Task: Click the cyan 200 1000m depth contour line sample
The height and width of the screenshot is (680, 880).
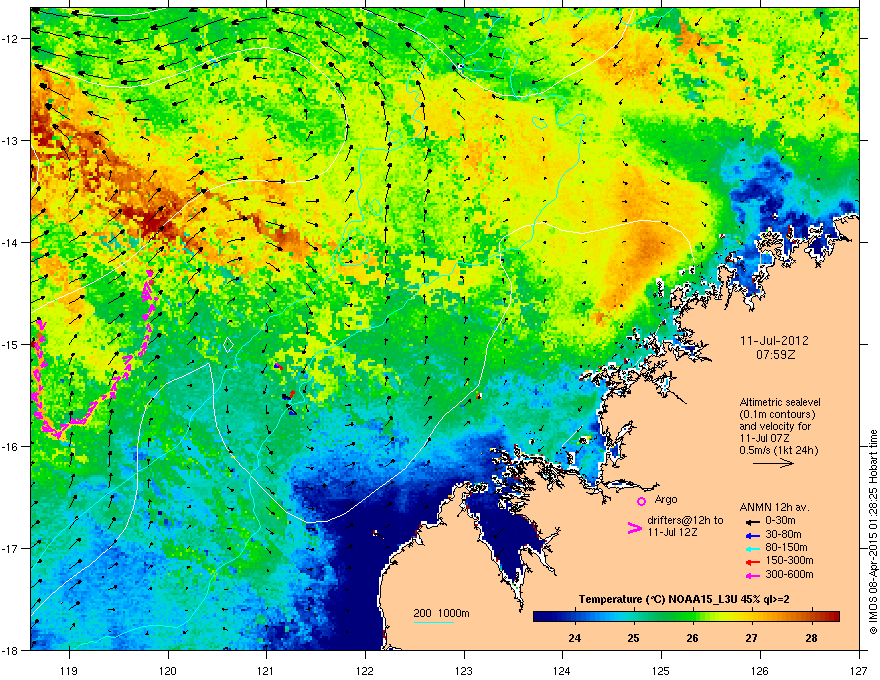Action: click(433, 623)
